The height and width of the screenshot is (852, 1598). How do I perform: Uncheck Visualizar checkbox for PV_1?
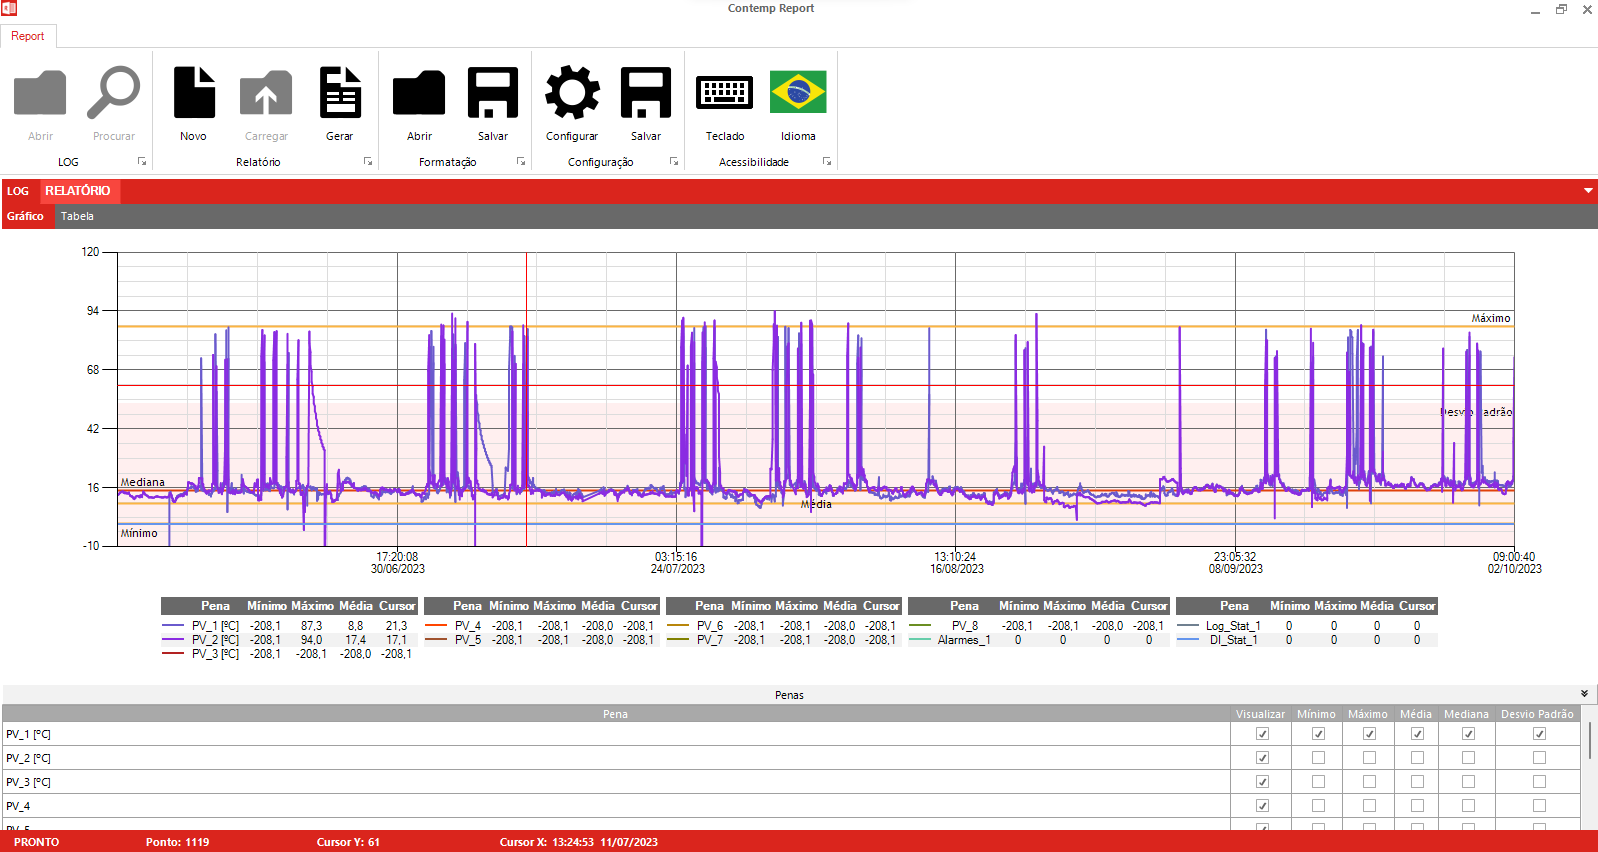pyautogui.click(x=1262, y=734)
